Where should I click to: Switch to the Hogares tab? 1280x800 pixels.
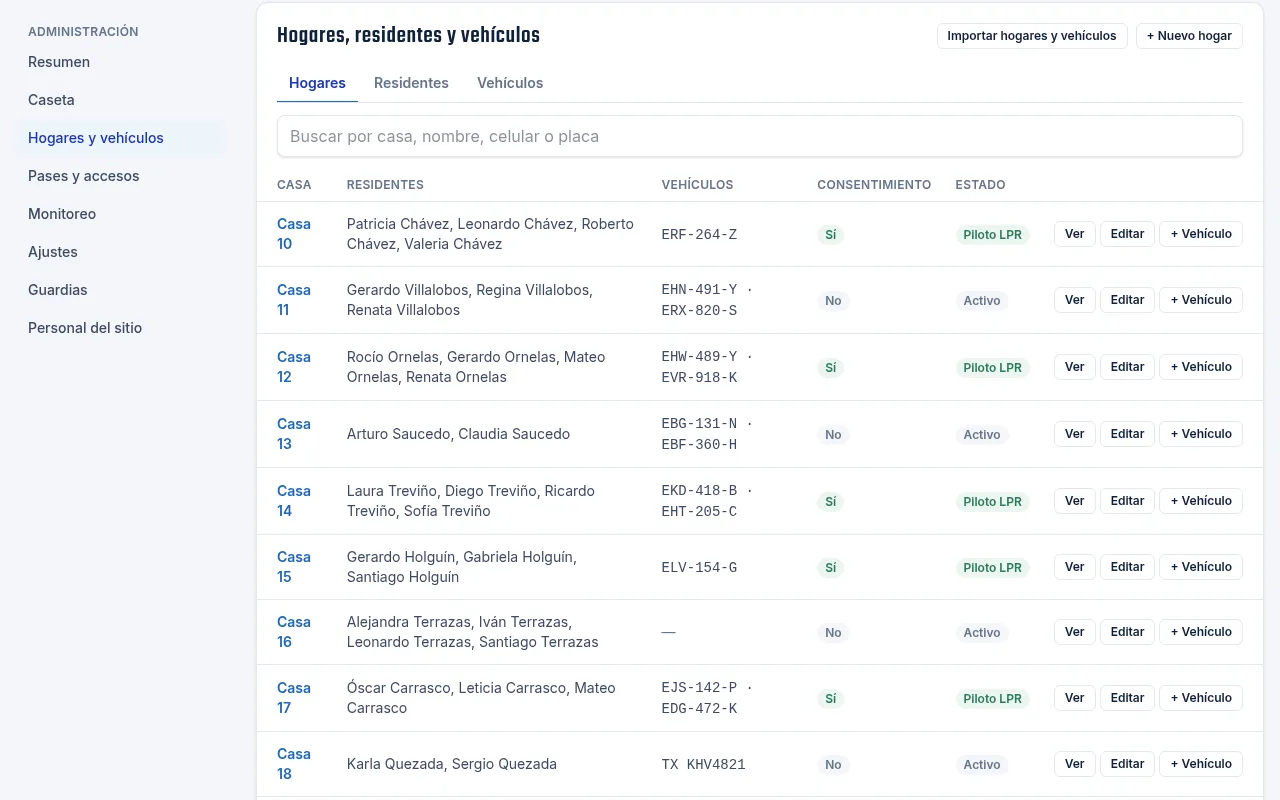click(317, 83)
